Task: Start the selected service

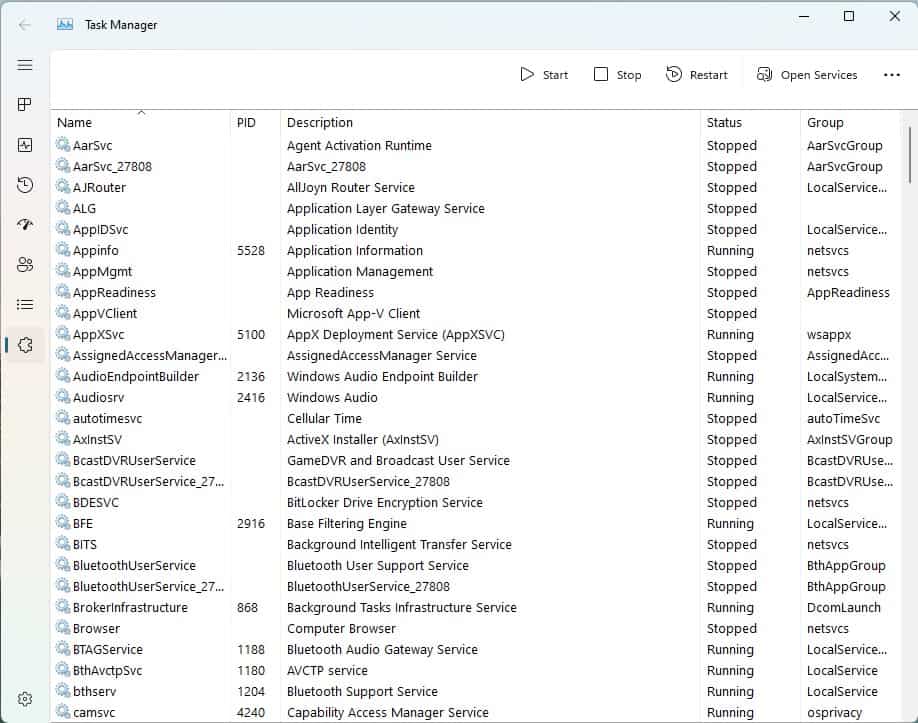Action: (x=543, y=74)
